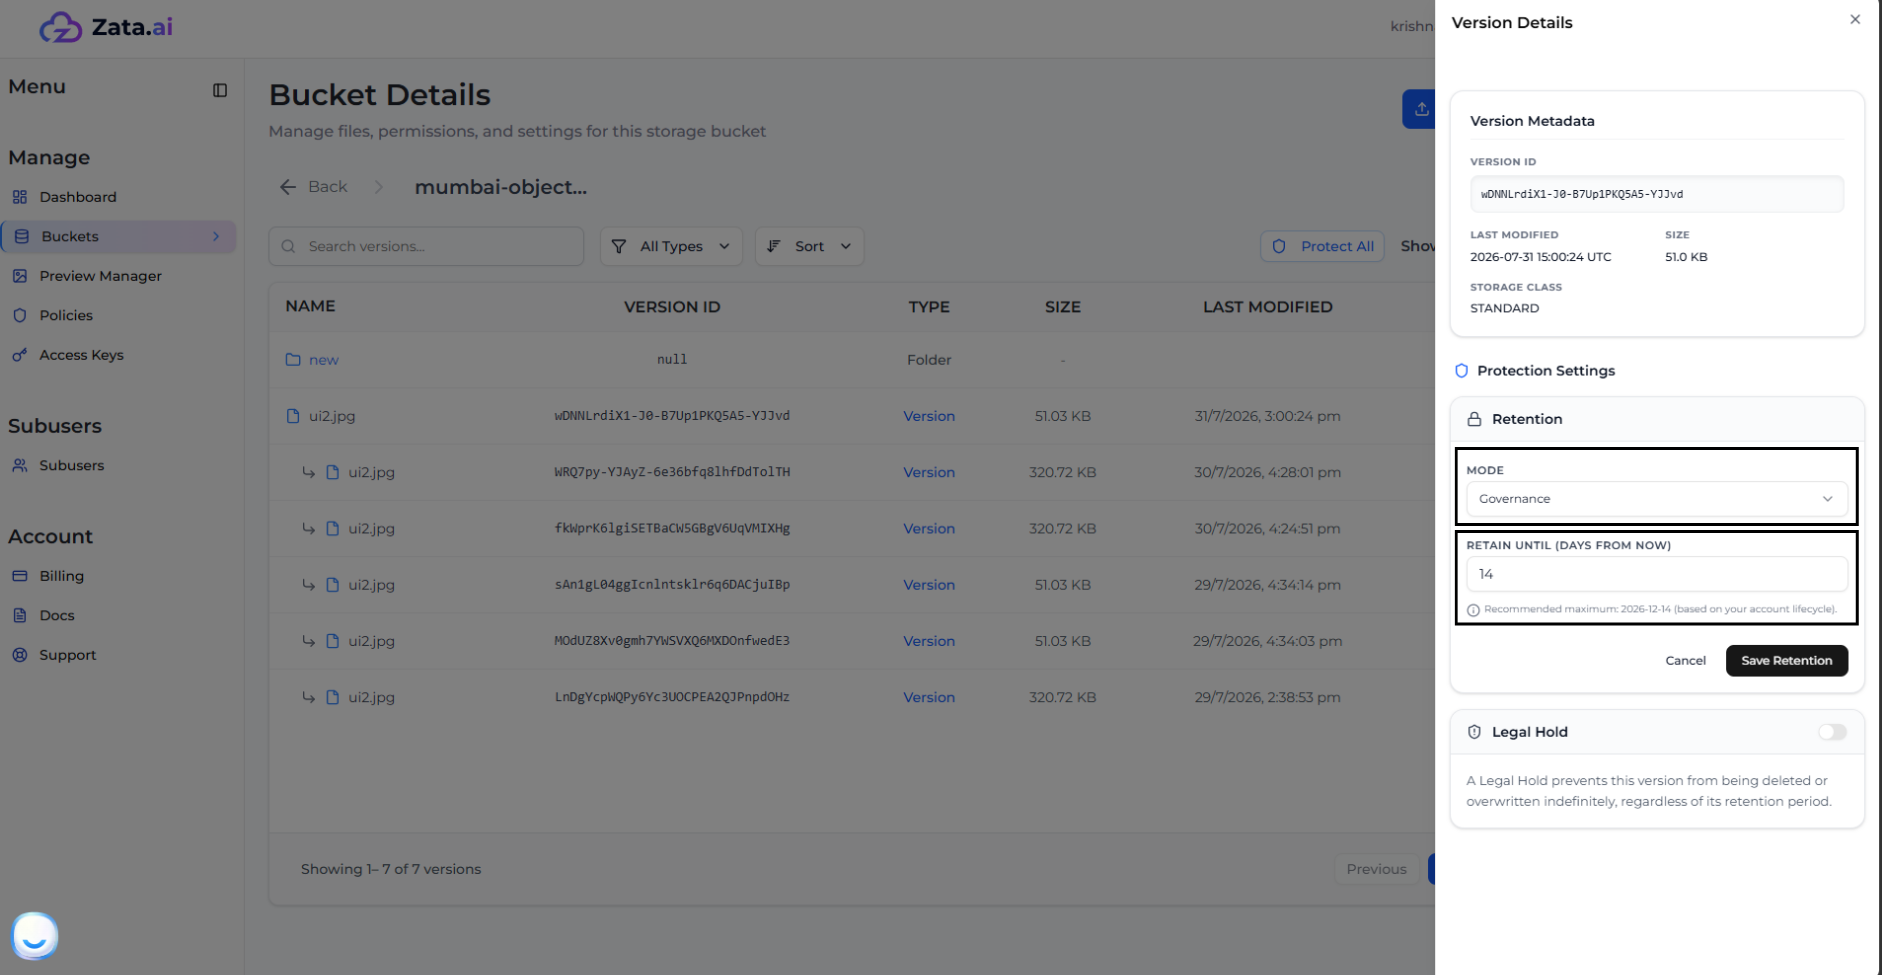This screenshot has width=1882, height=975.
Task: Click Version link for MOdUZ8Xv0gmh row
Action: 929,641
